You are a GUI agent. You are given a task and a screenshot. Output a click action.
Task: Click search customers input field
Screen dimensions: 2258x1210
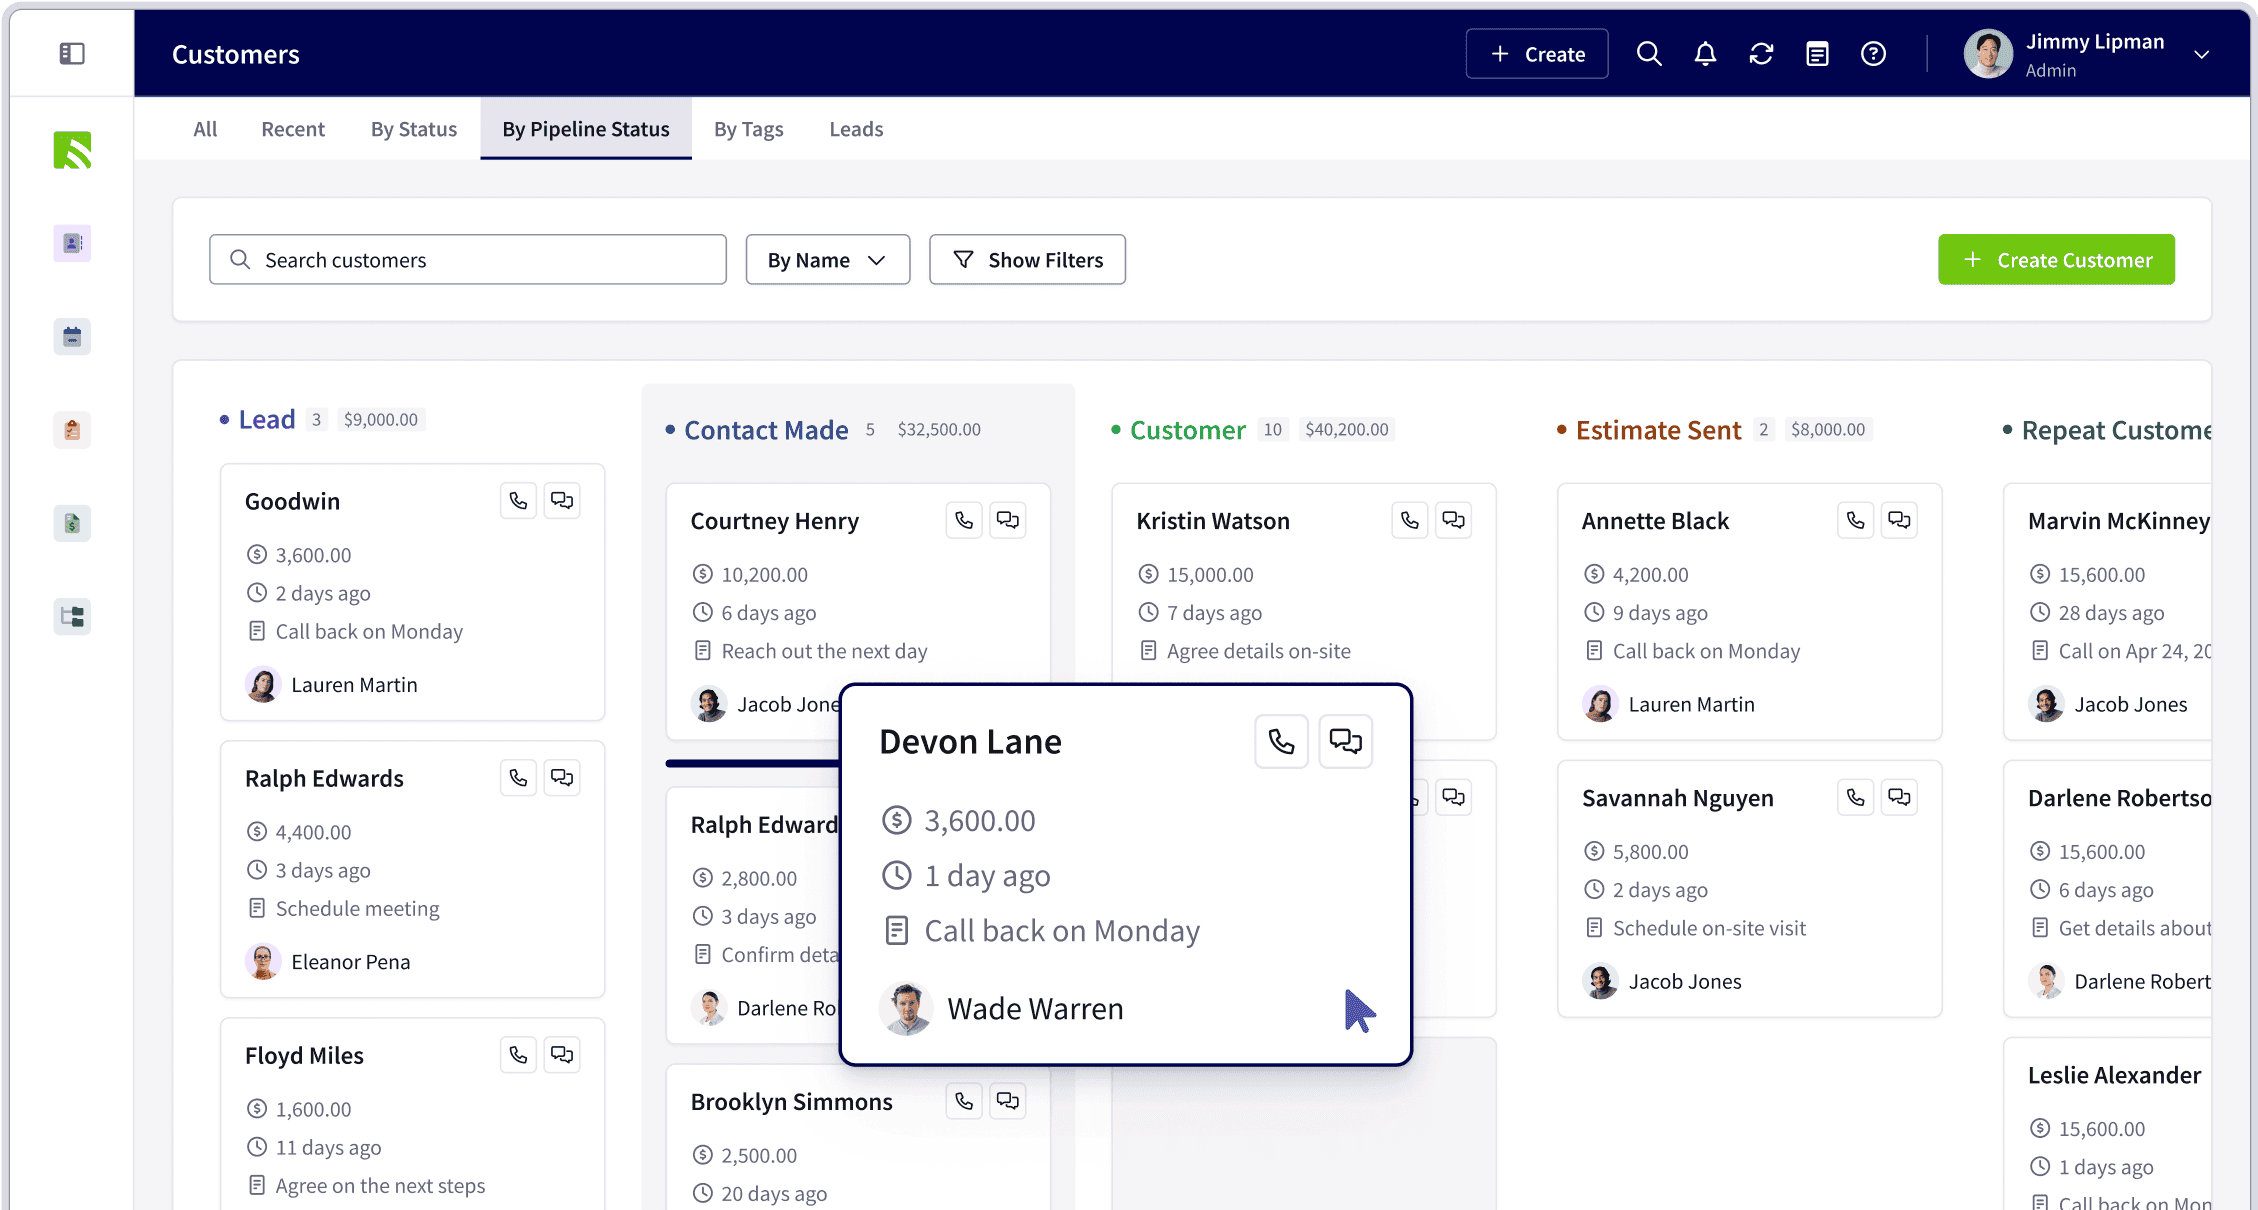467,258
